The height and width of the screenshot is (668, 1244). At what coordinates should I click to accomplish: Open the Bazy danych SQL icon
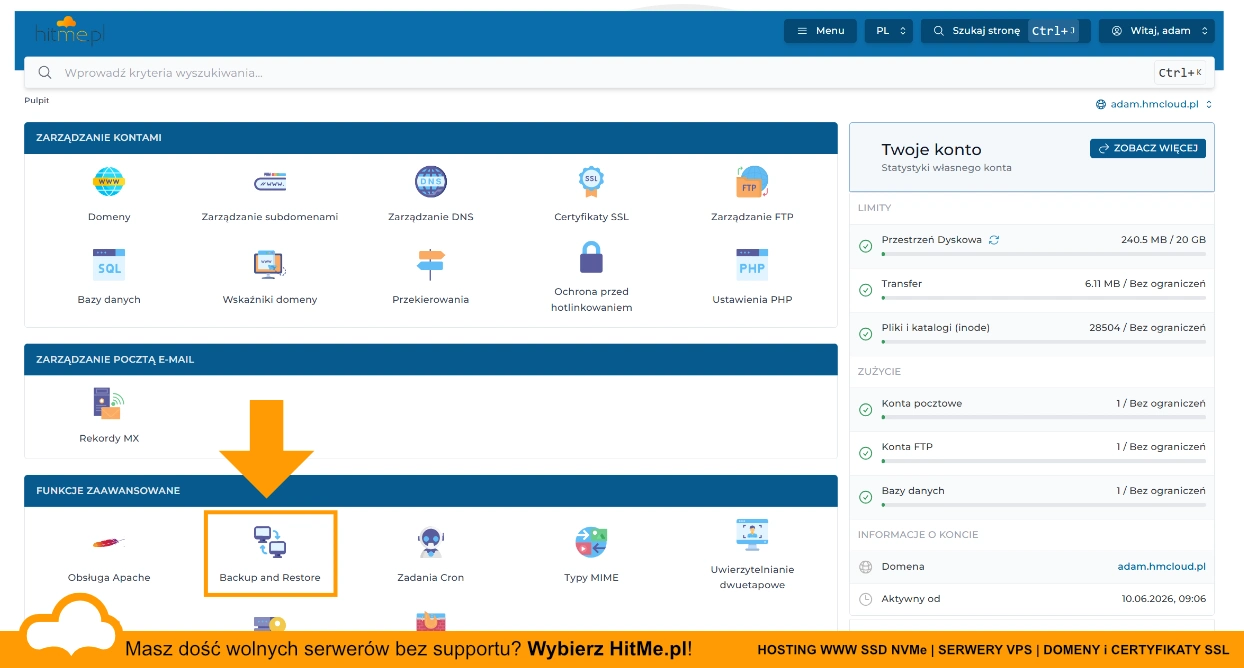pos(109,265)
